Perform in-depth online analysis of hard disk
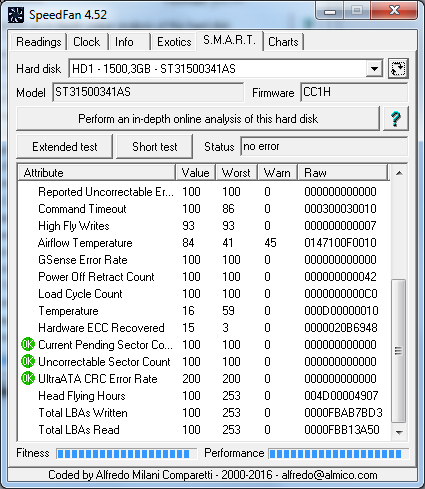The image size is (425, 489). coord(198,119)
